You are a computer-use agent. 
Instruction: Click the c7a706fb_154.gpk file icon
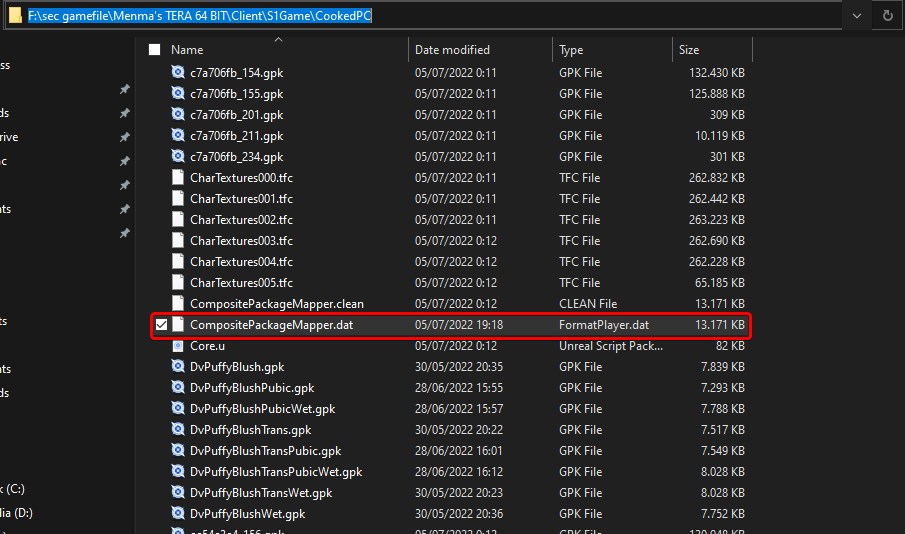(x=178, y=73)
